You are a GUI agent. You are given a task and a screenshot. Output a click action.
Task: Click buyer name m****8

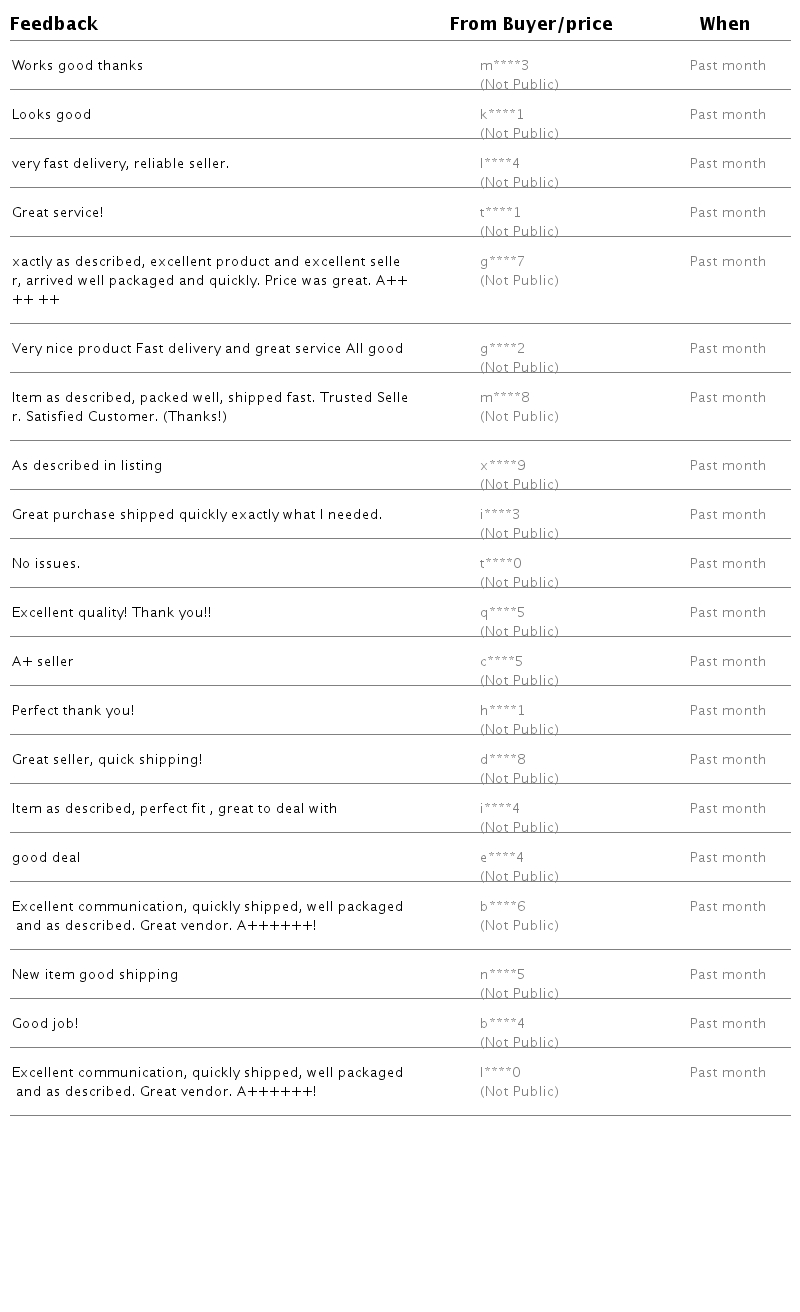[x=505, y=398]
